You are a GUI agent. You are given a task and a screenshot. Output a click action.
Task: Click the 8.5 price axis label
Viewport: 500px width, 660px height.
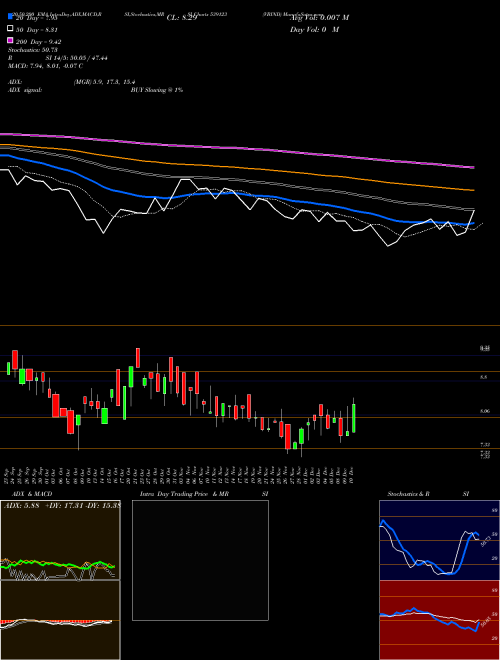click(484, 378)
